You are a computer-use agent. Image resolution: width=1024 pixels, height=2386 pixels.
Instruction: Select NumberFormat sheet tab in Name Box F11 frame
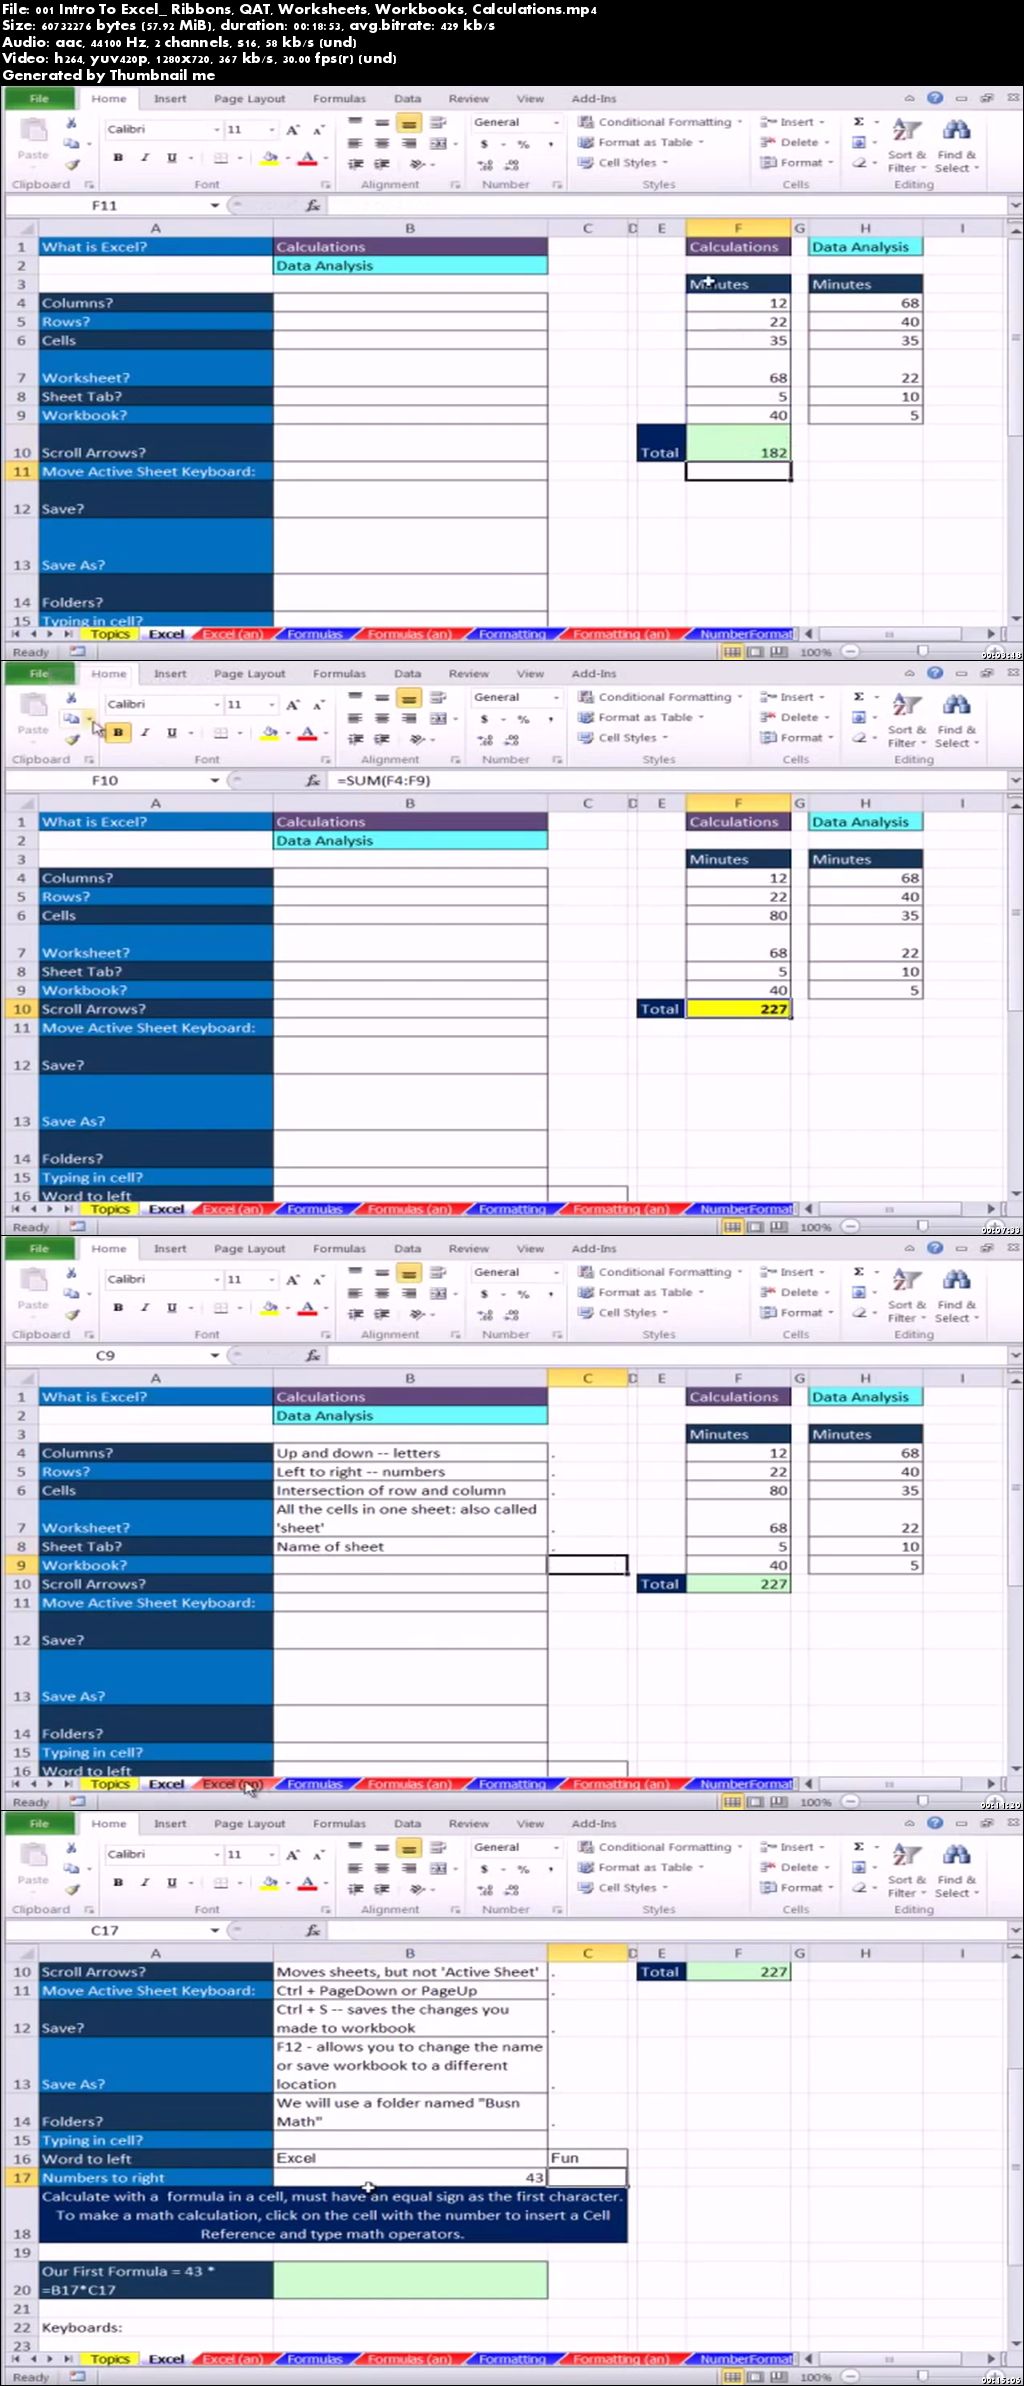coord(746,634)
